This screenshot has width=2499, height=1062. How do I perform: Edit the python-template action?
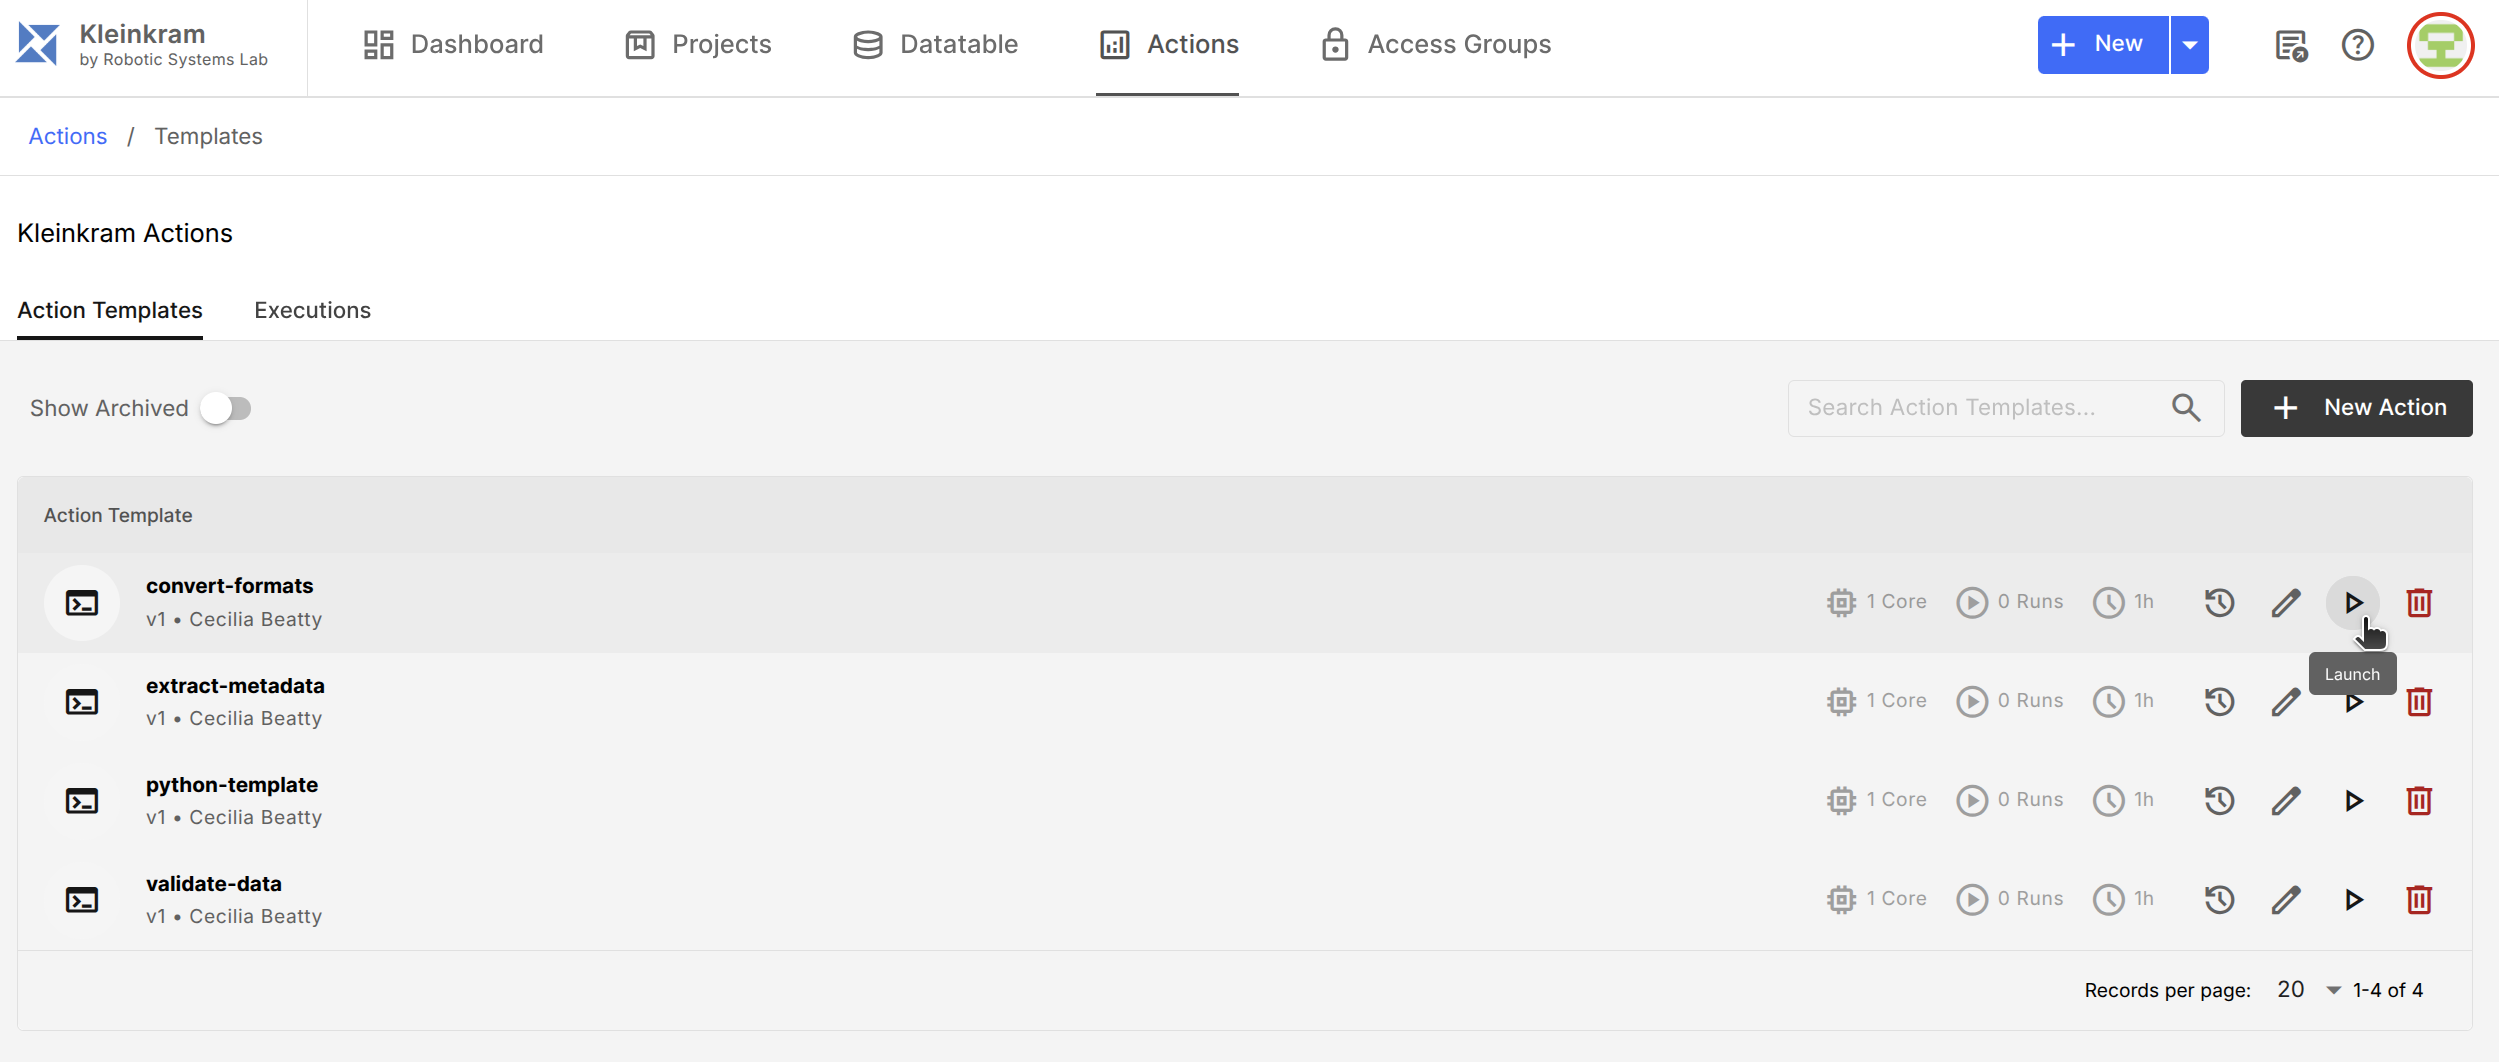coord(2285,801)
